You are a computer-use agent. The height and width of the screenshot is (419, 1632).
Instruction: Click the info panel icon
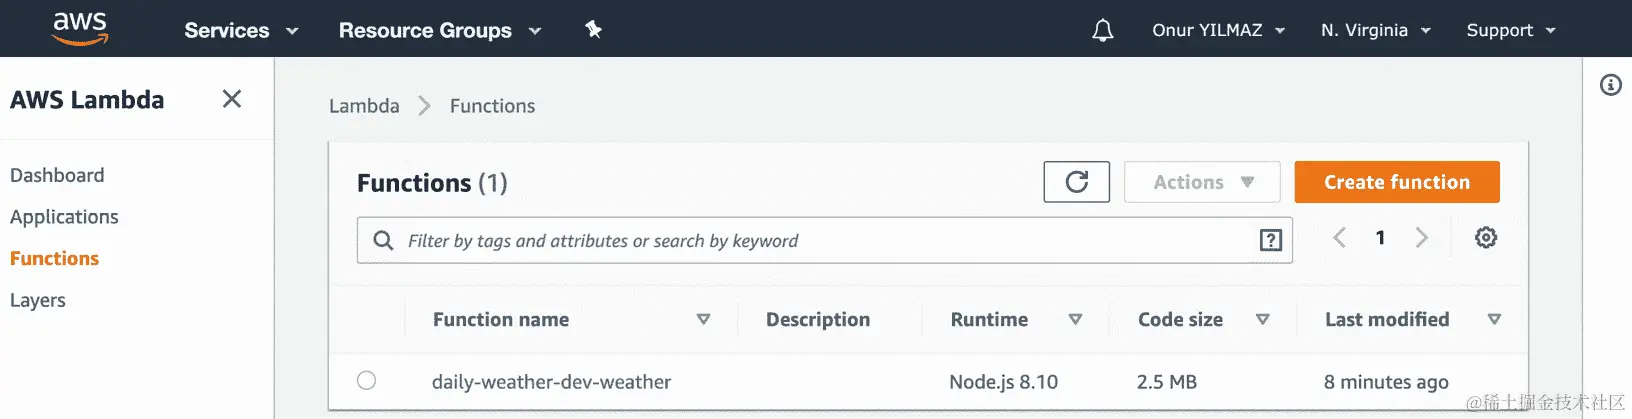(1610, 85)
